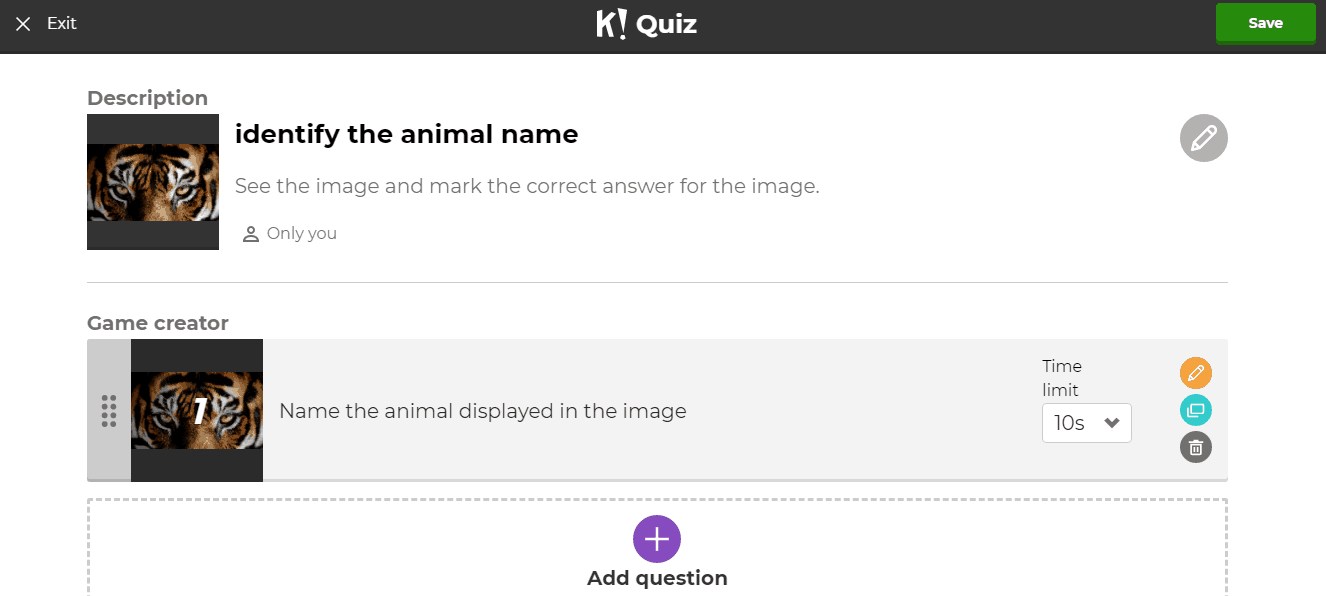This screenshot has height=596, width=1326.
Task: Open the 10s time limit dropdown
Action: (1086, 423)
